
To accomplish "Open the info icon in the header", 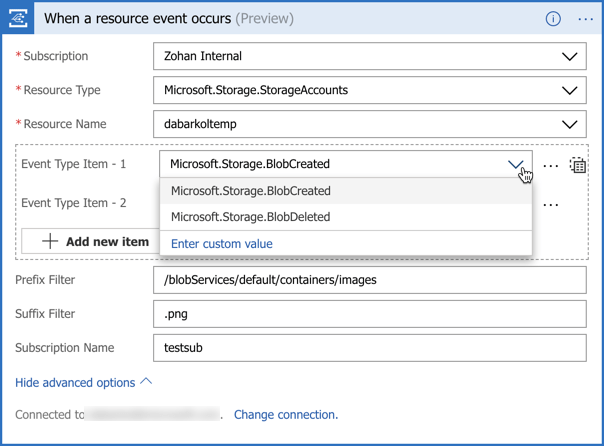I will coord(553,18).
